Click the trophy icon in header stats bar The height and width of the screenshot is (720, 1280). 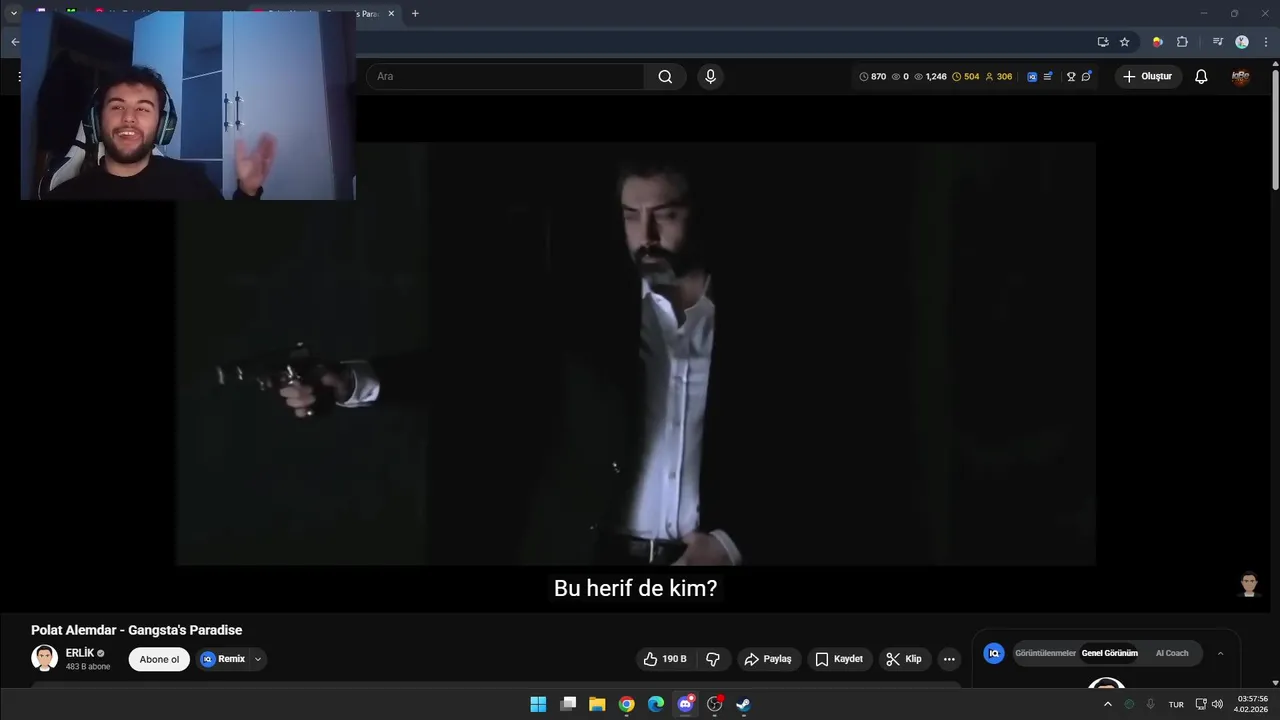point(1071,76)
